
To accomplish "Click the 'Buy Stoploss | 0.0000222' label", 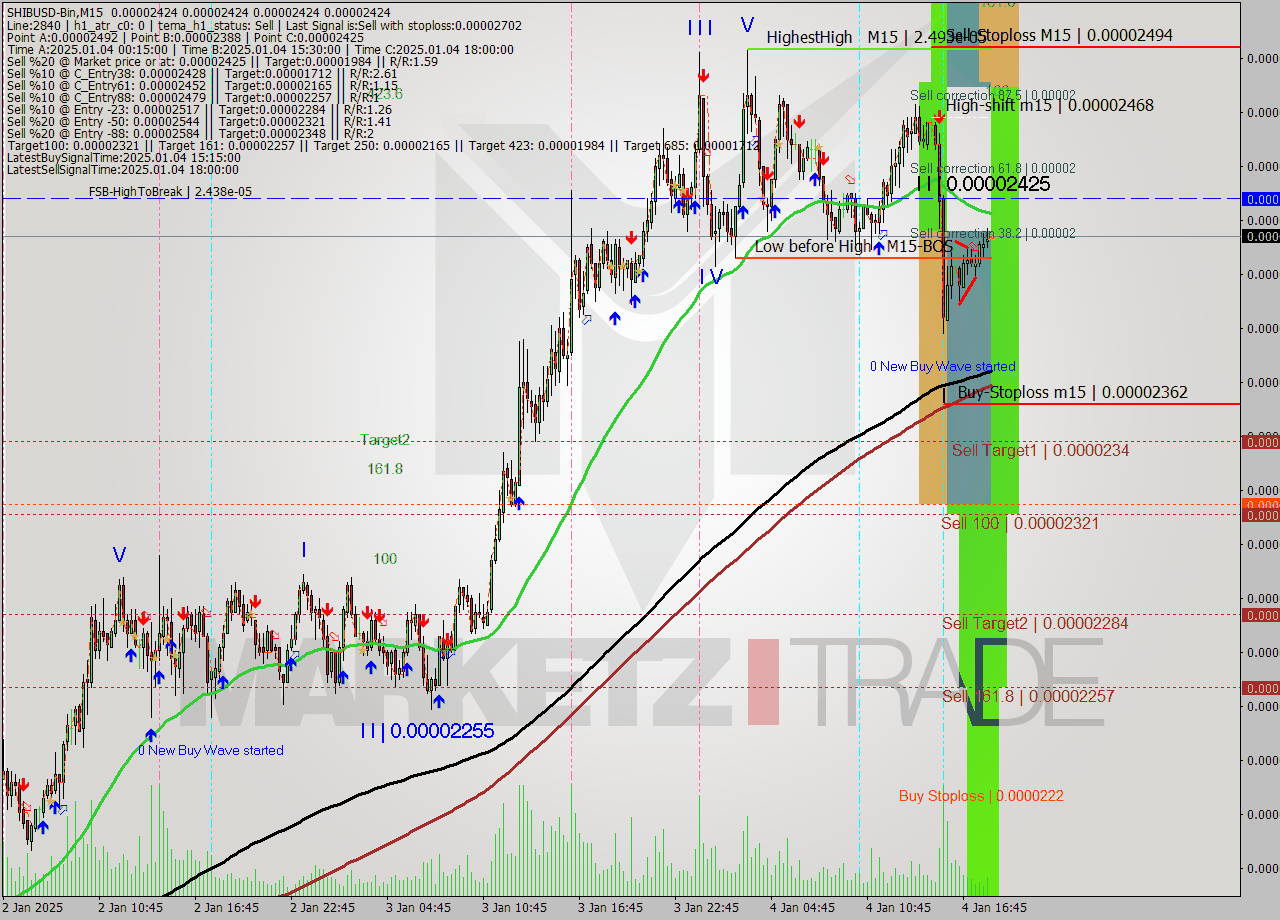I will [981, 796].
